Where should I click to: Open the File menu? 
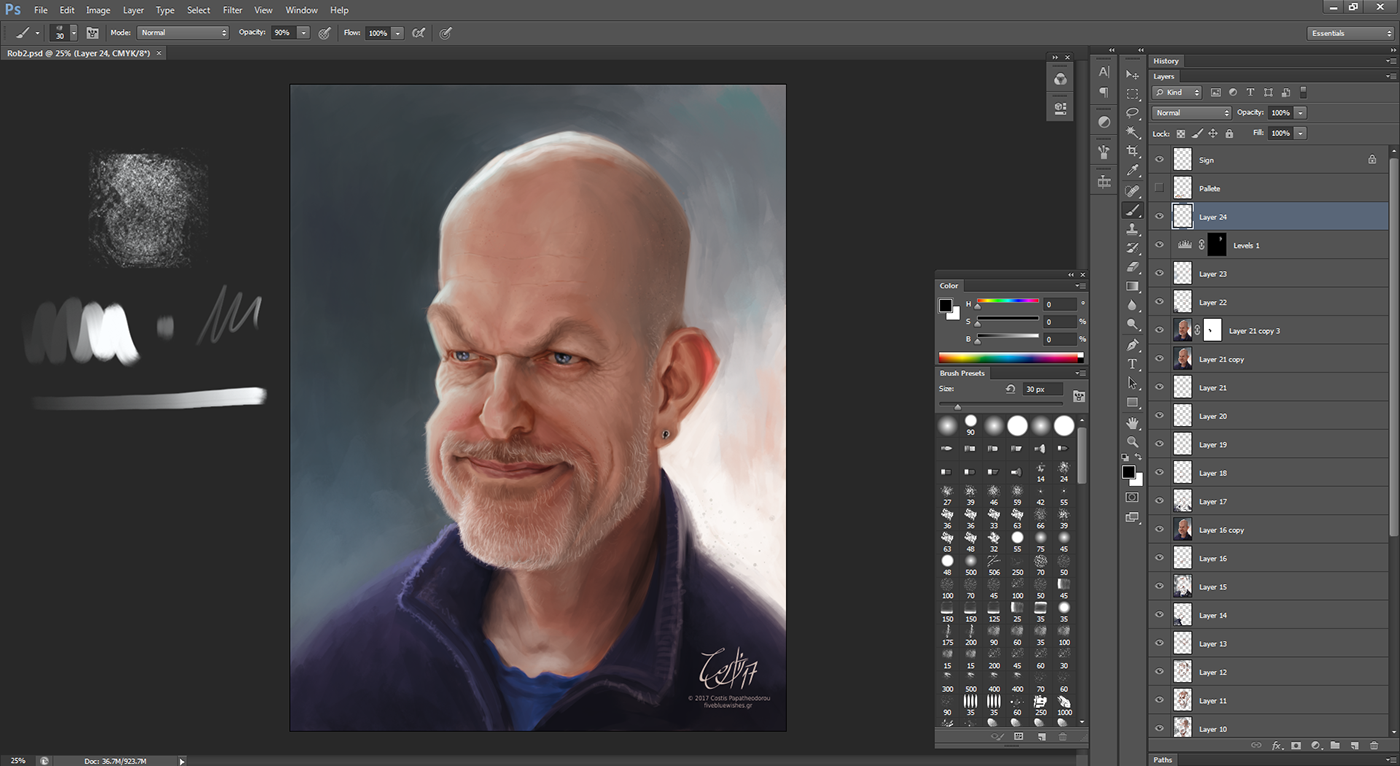tap(41, 10)
